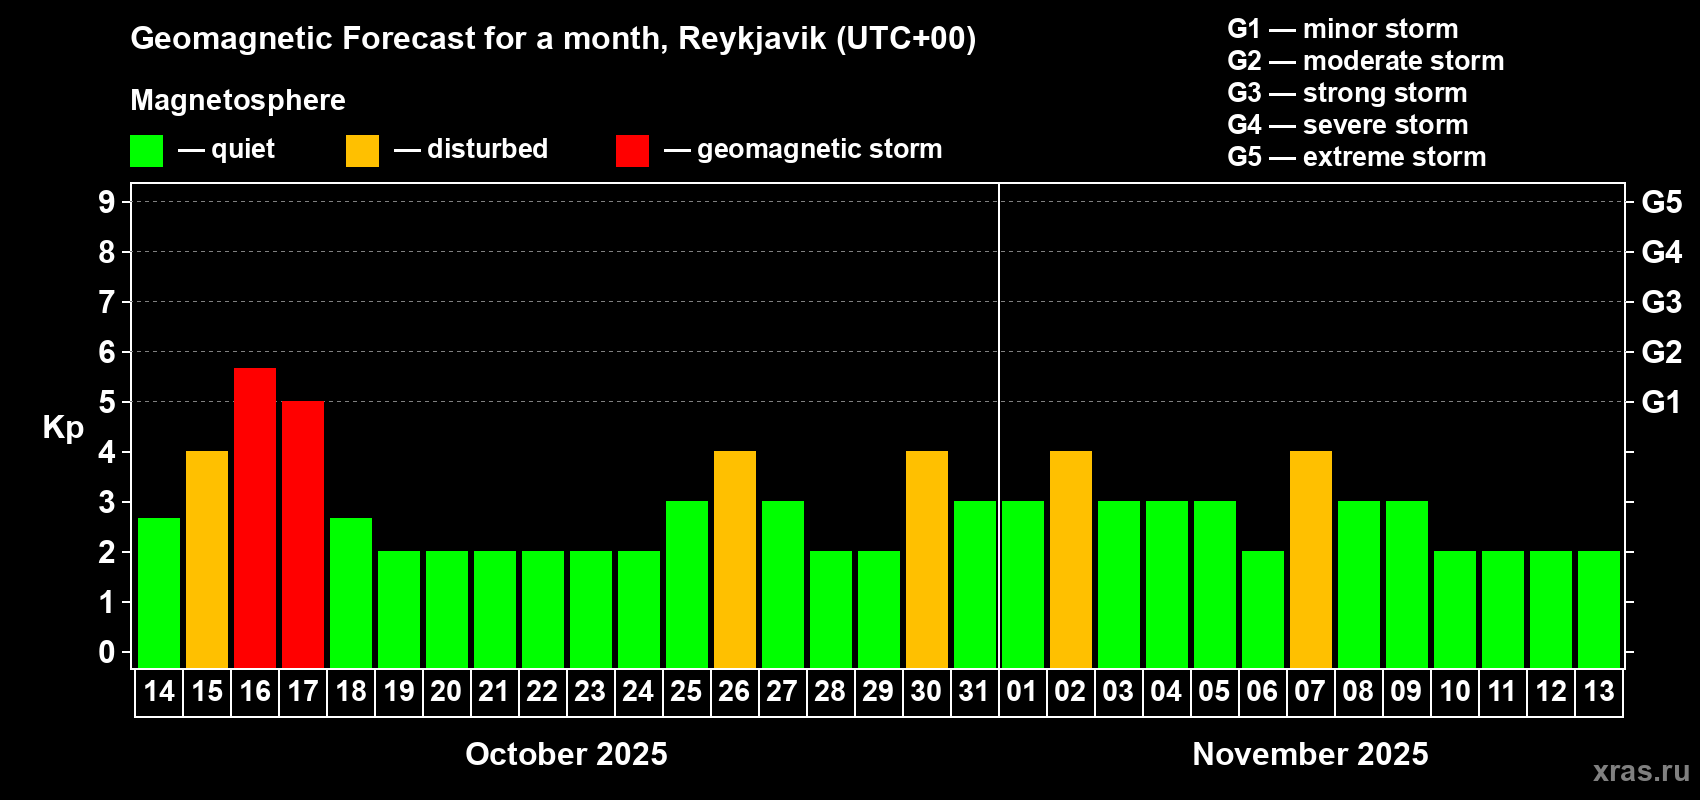The height and width of the screenshot is (800, 1700).
Task: Click the date label 20 on the axis
Action: (x=447, y=691)
